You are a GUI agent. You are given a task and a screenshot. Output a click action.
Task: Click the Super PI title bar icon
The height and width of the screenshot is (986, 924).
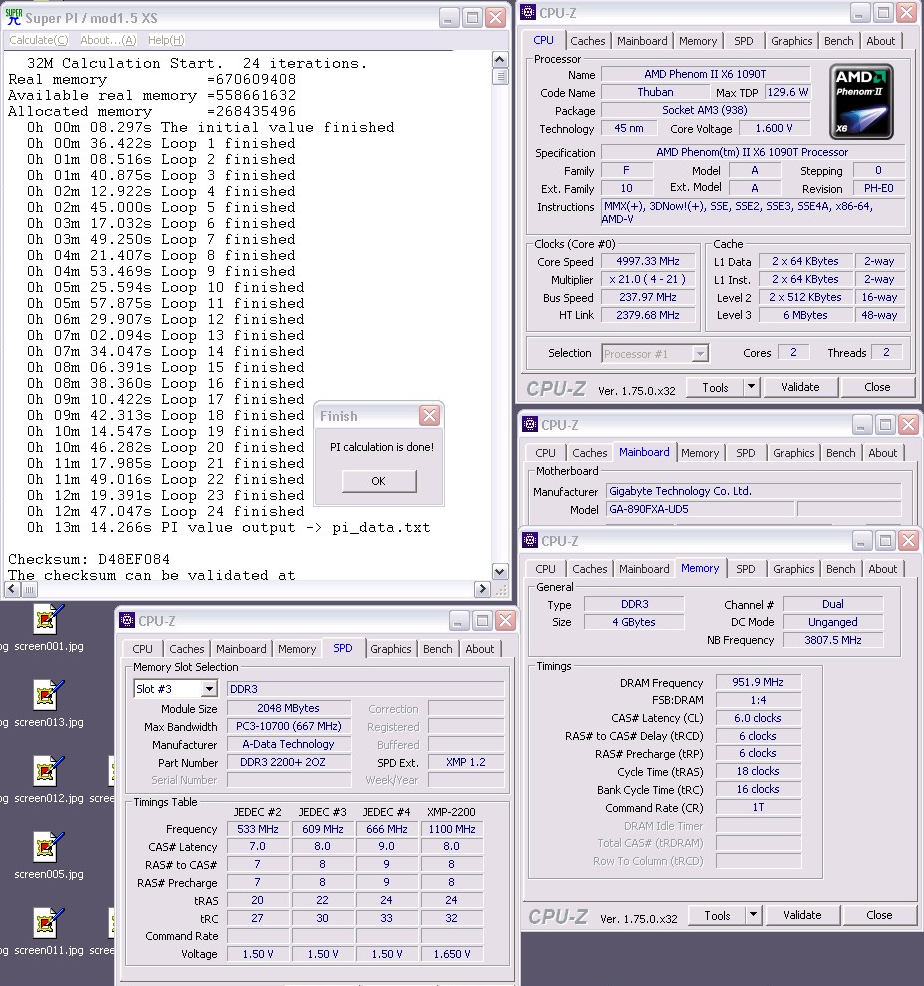click(x=13, y=18)
